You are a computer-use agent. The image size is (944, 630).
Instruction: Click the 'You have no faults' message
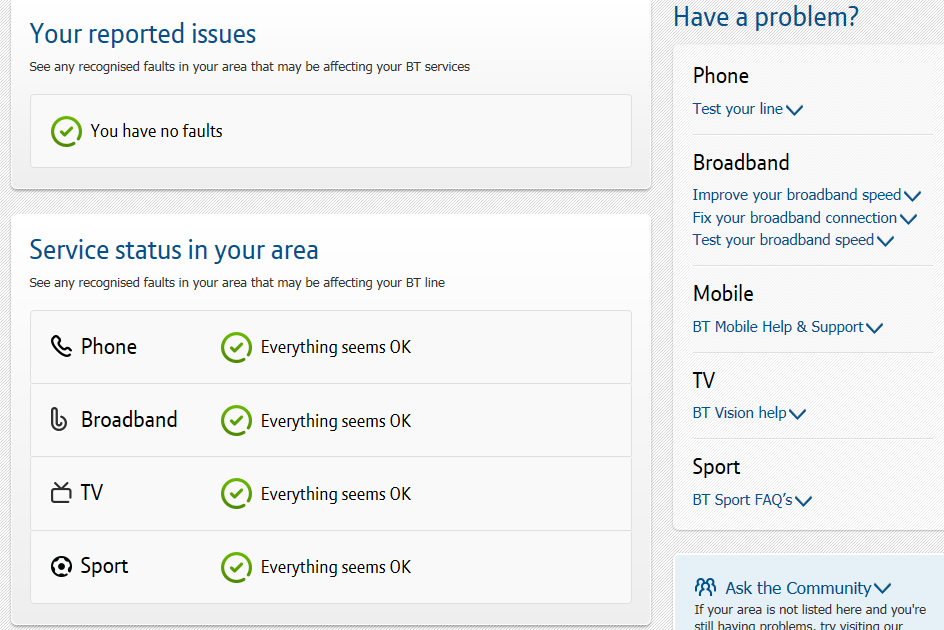[x=157, y=131]
